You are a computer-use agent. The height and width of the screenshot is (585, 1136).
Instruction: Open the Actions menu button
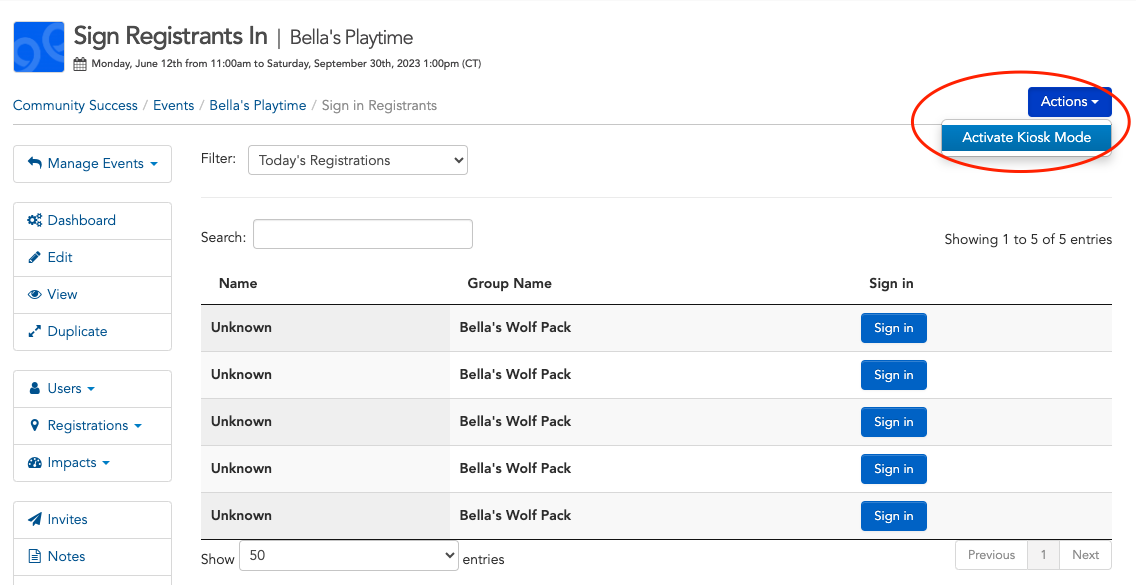point(1069,101)
